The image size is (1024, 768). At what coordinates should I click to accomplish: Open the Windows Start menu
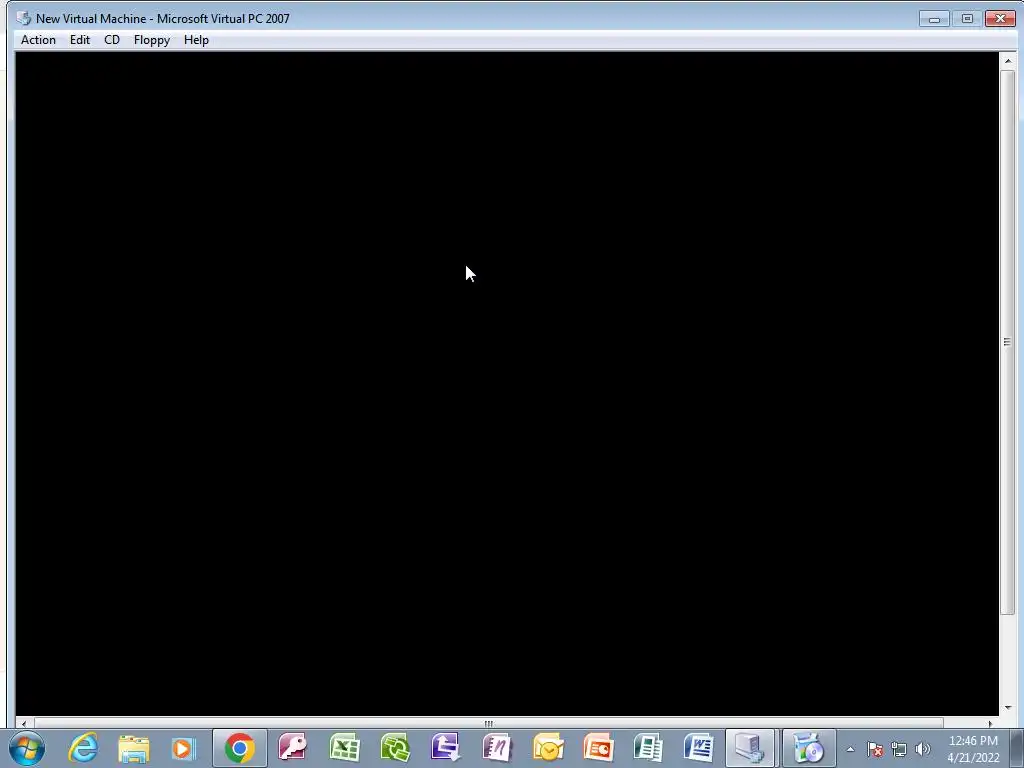point(27,748)
